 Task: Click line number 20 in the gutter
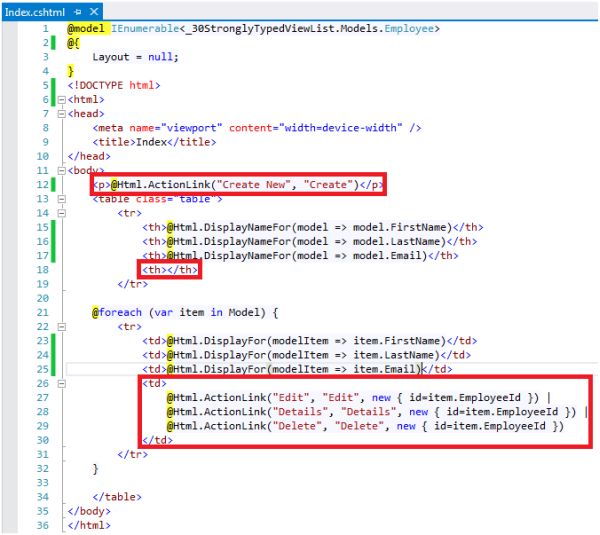pos(43,298)
